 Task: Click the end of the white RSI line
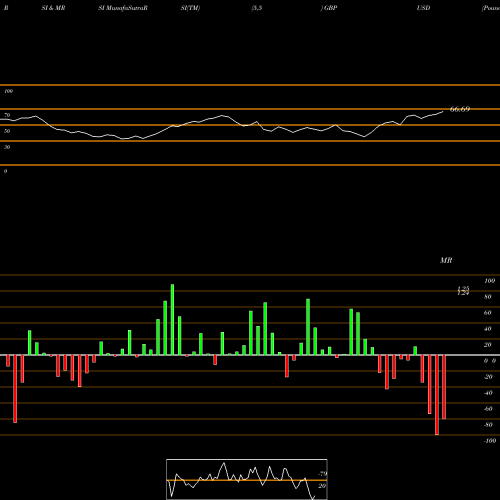click(443, 112)
